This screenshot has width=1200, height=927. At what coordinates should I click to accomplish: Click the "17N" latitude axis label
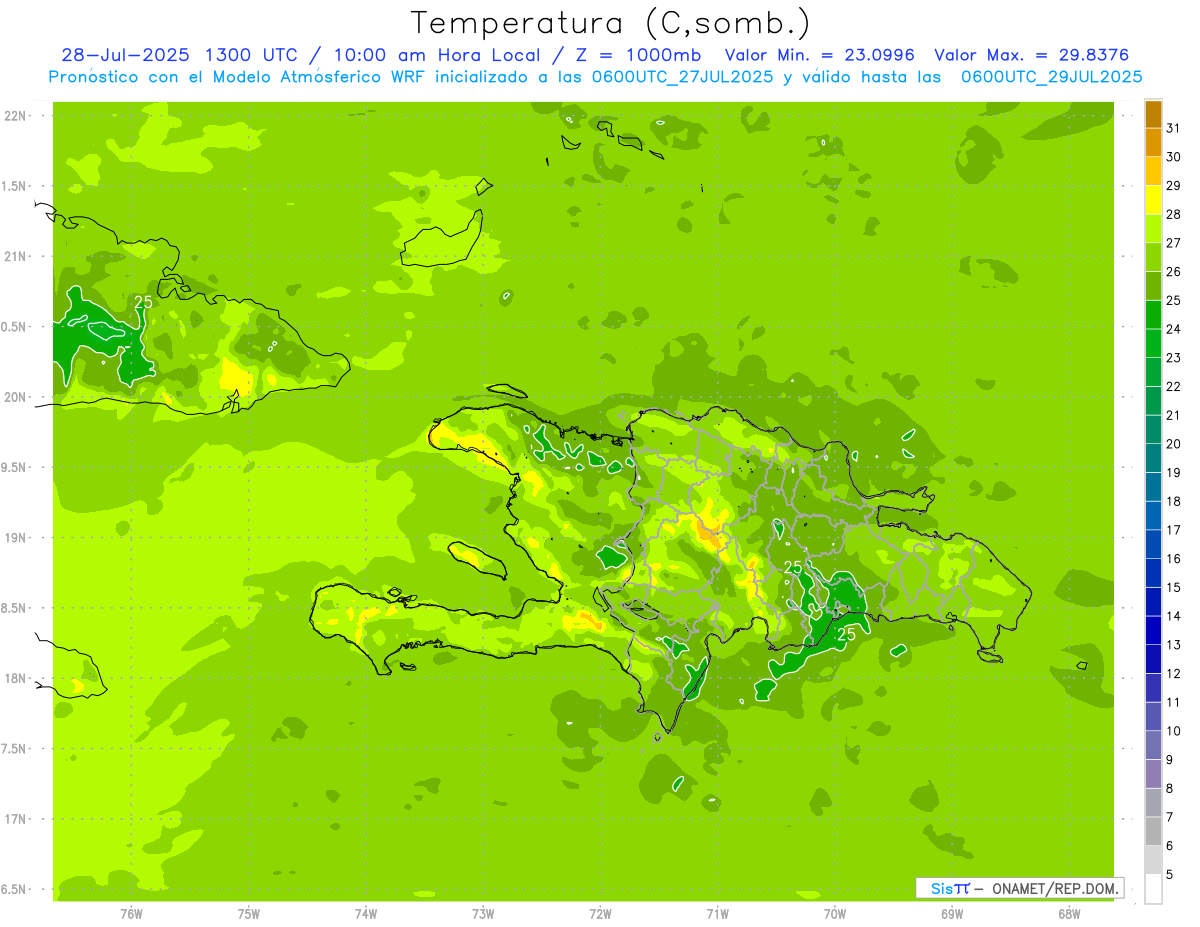[16, 820]
